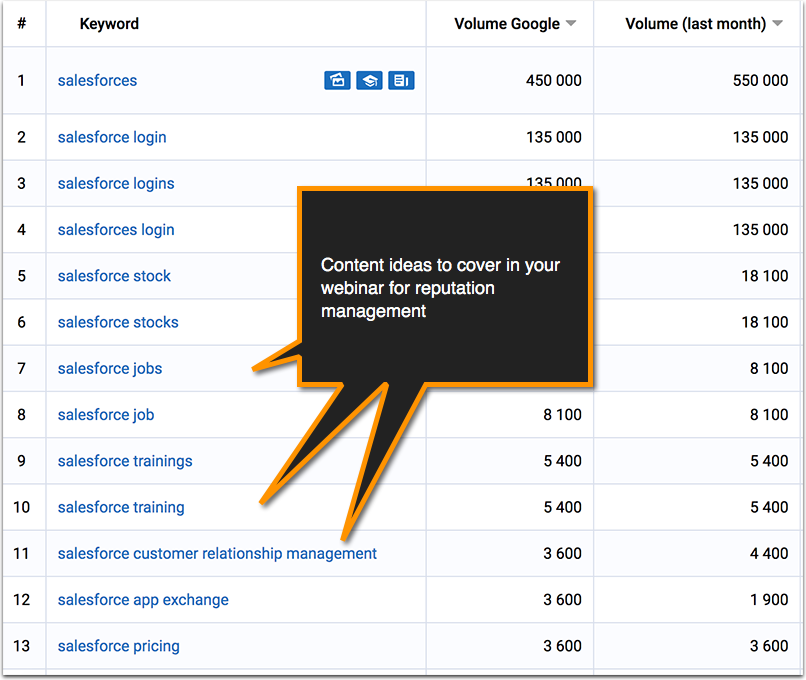
Task: Select Volume Google value for salesforce login
Action: tap(554, 137)
